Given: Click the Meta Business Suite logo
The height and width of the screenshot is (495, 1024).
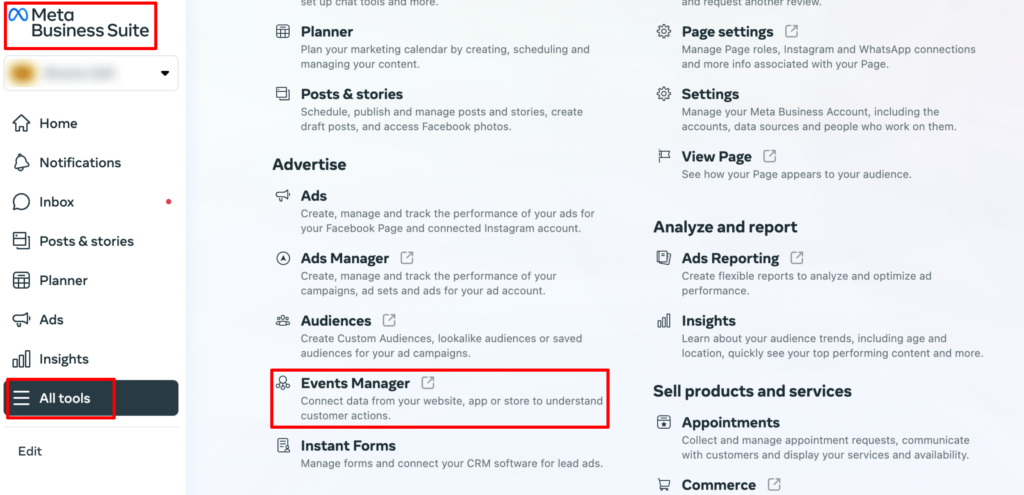Looking at the screenshot, I should 78,23.
